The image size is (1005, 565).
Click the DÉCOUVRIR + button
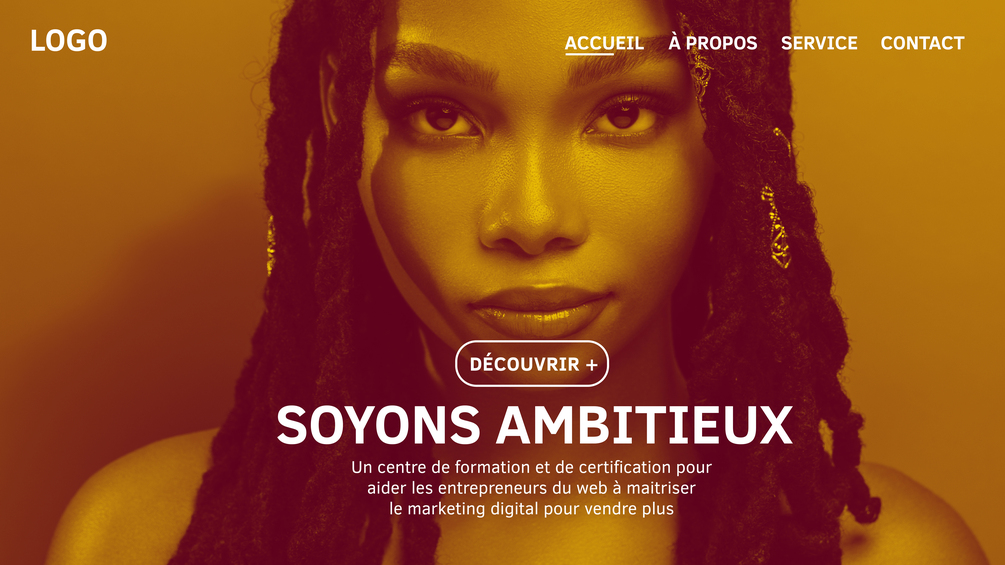point(532,364)
